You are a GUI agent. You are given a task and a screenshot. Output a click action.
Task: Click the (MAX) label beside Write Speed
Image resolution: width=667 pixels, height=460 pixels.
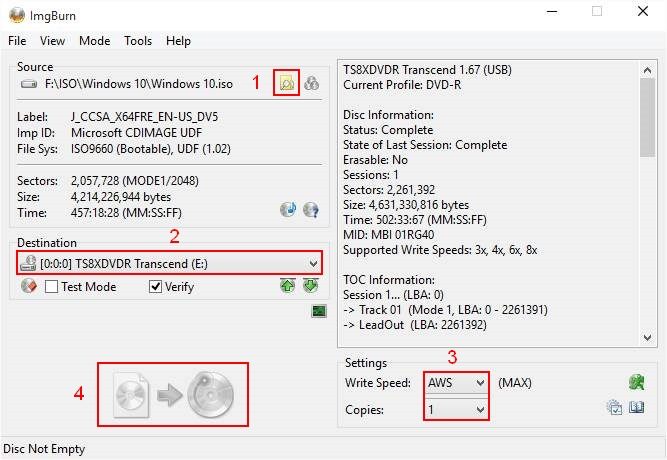coord(515,383)
